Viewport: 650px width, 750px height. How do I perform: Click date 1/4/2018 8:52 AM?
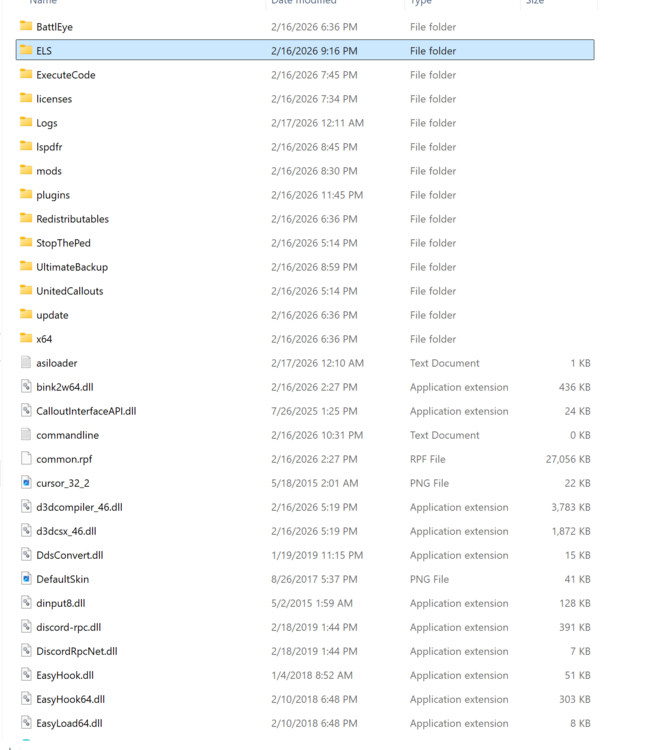pyautogui.click(x=312, y=675)
